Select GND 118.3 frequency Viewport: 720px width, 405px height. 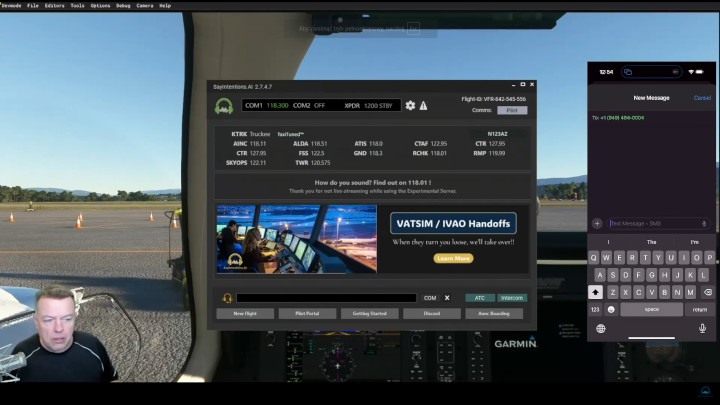tap(368, 153)
